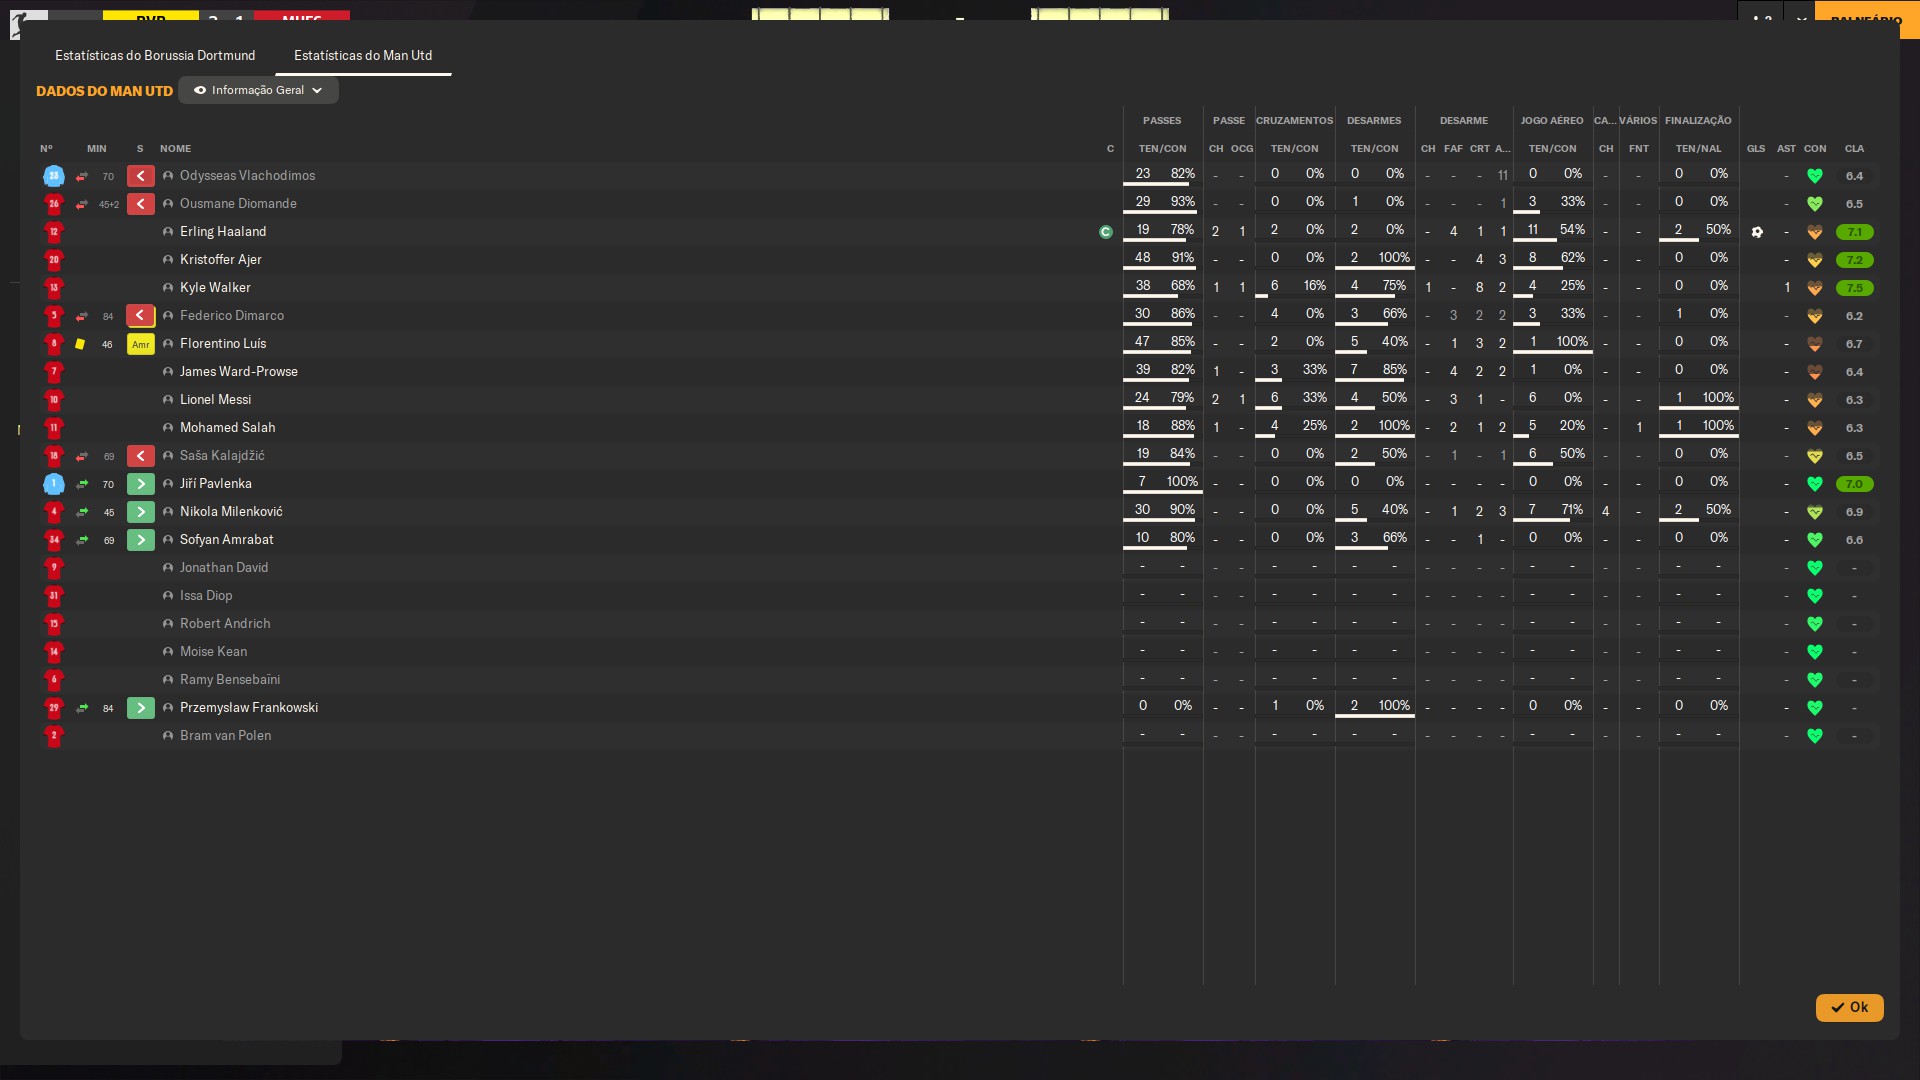Open Mohamed Salah player profile
The image size is (1920, 1080).
point(227,428)
